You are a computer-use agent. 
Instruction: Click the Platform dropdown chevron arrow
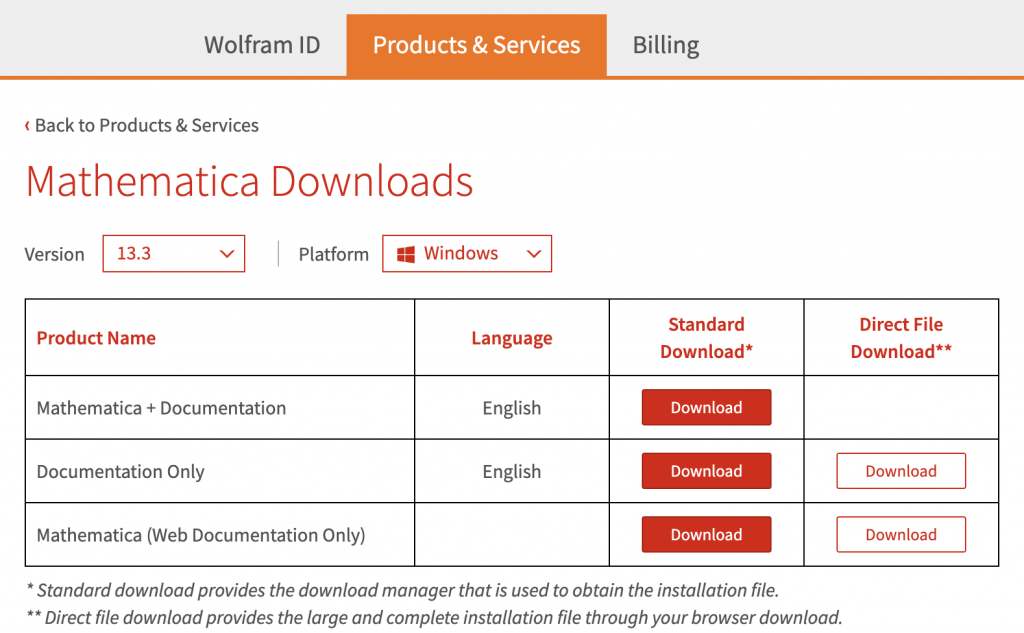click(535, 253)
